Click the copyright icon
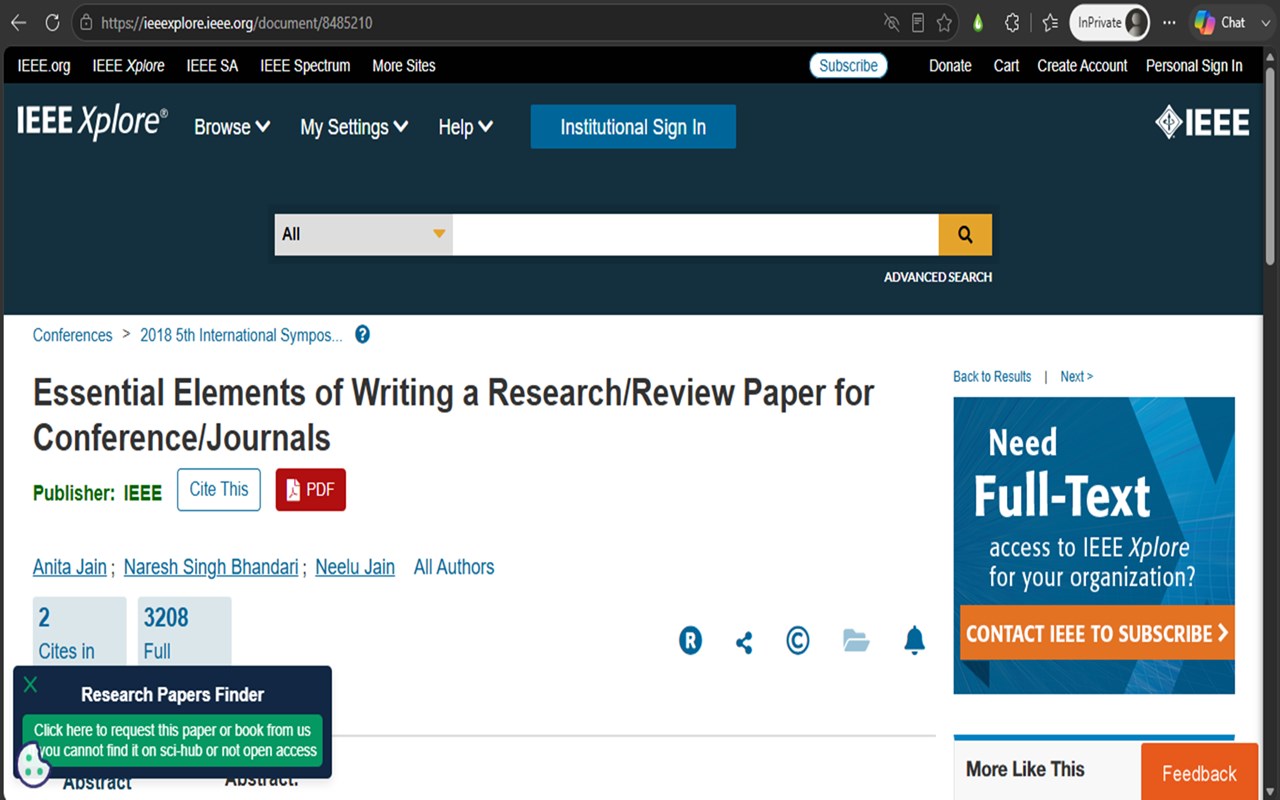1280x800 pixels. 797,640
